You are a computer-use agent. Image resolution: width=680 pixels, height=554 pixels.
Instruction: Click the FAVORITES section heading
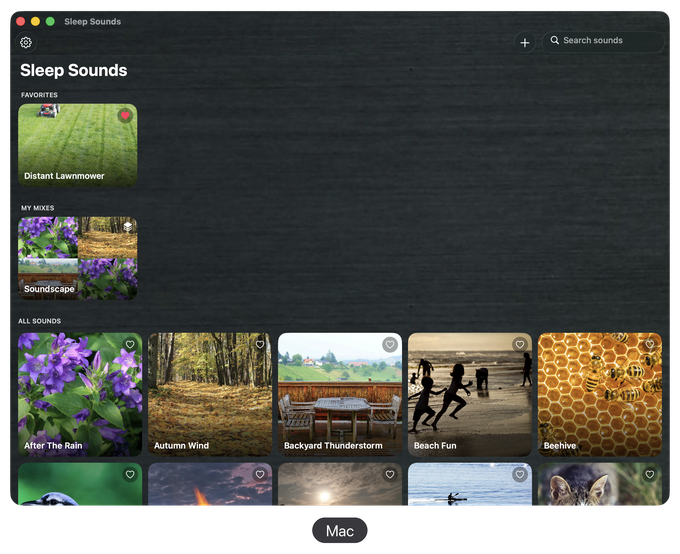39,95
